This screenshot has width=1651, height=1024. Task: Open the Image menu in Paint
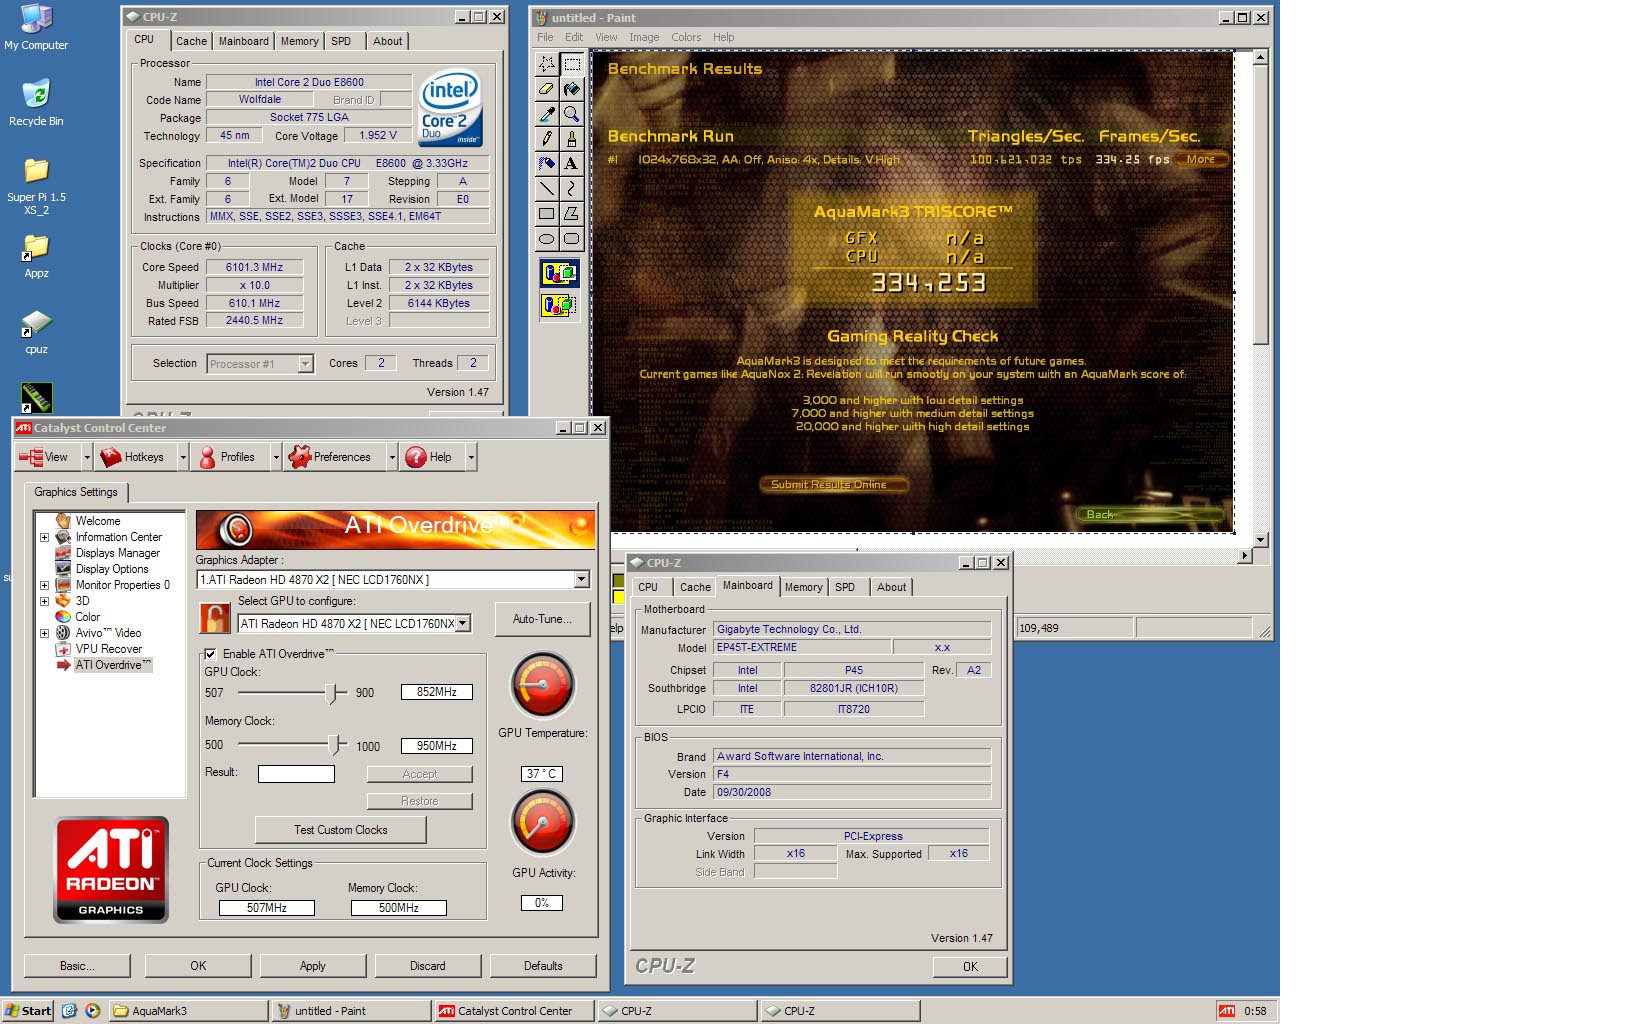click(644, 37)
